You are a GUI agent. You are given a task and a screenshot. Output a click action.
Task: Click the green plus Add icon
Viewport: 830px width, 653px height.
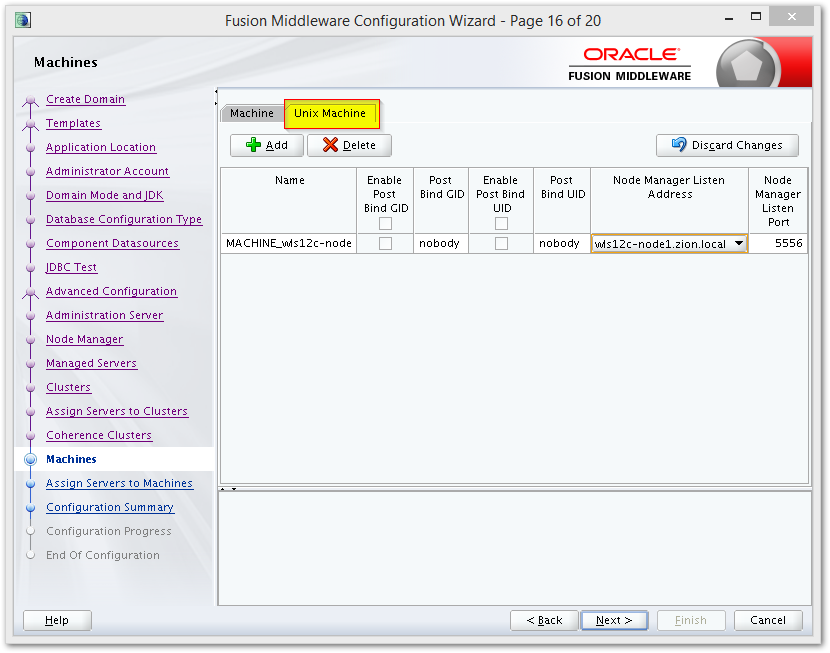(254, 145)
